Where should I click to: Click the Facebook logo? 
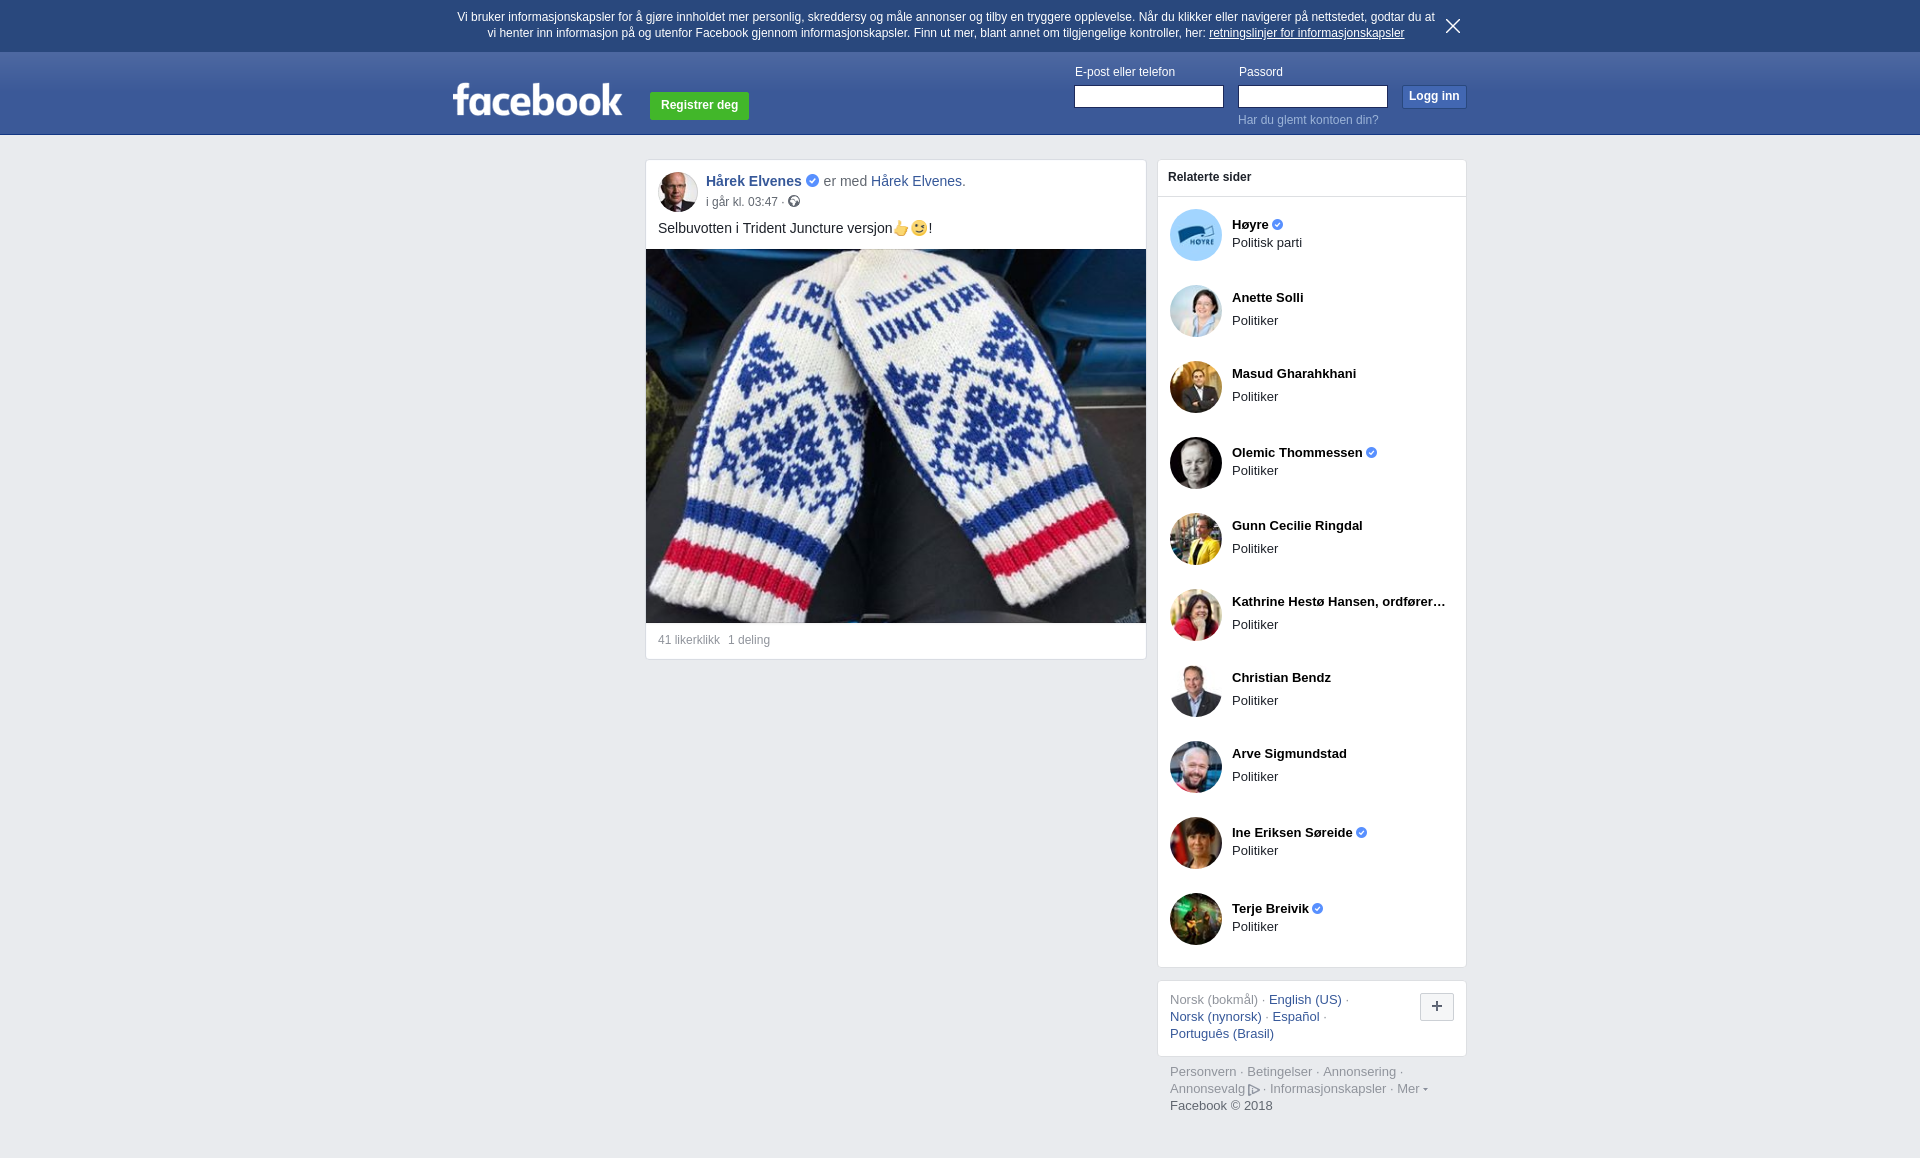(537, 99)
